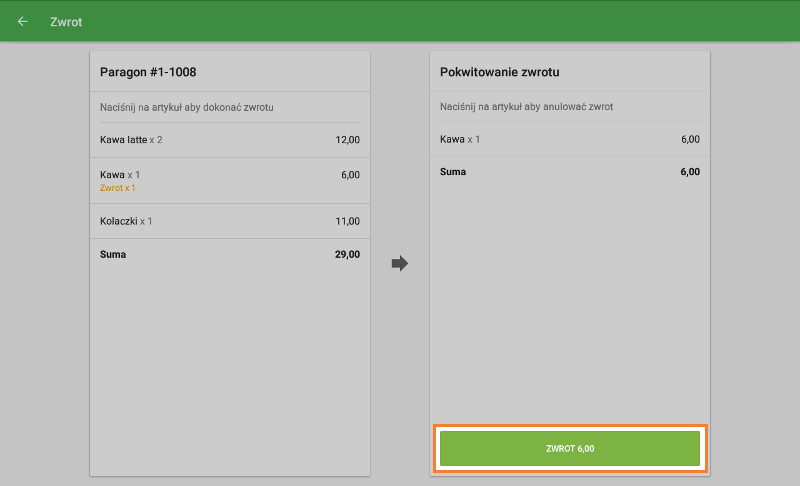Cancel refund of Kawa in refund receipt
Viewport: 800px width, 486px height.
point(570,139)
